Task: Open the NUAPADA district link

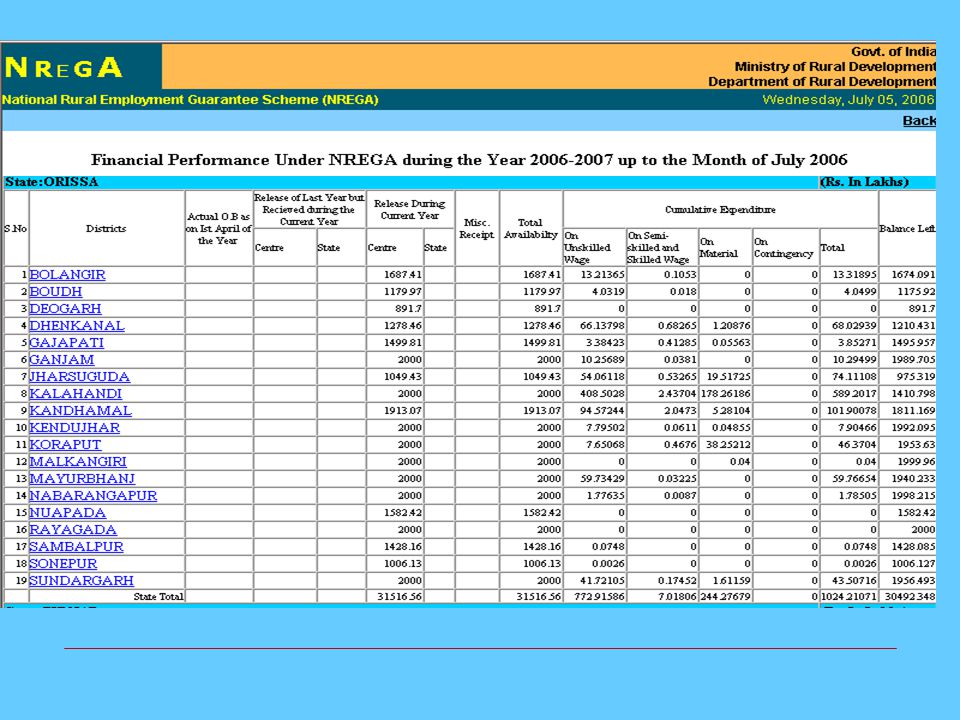Action: click(68, 512)
